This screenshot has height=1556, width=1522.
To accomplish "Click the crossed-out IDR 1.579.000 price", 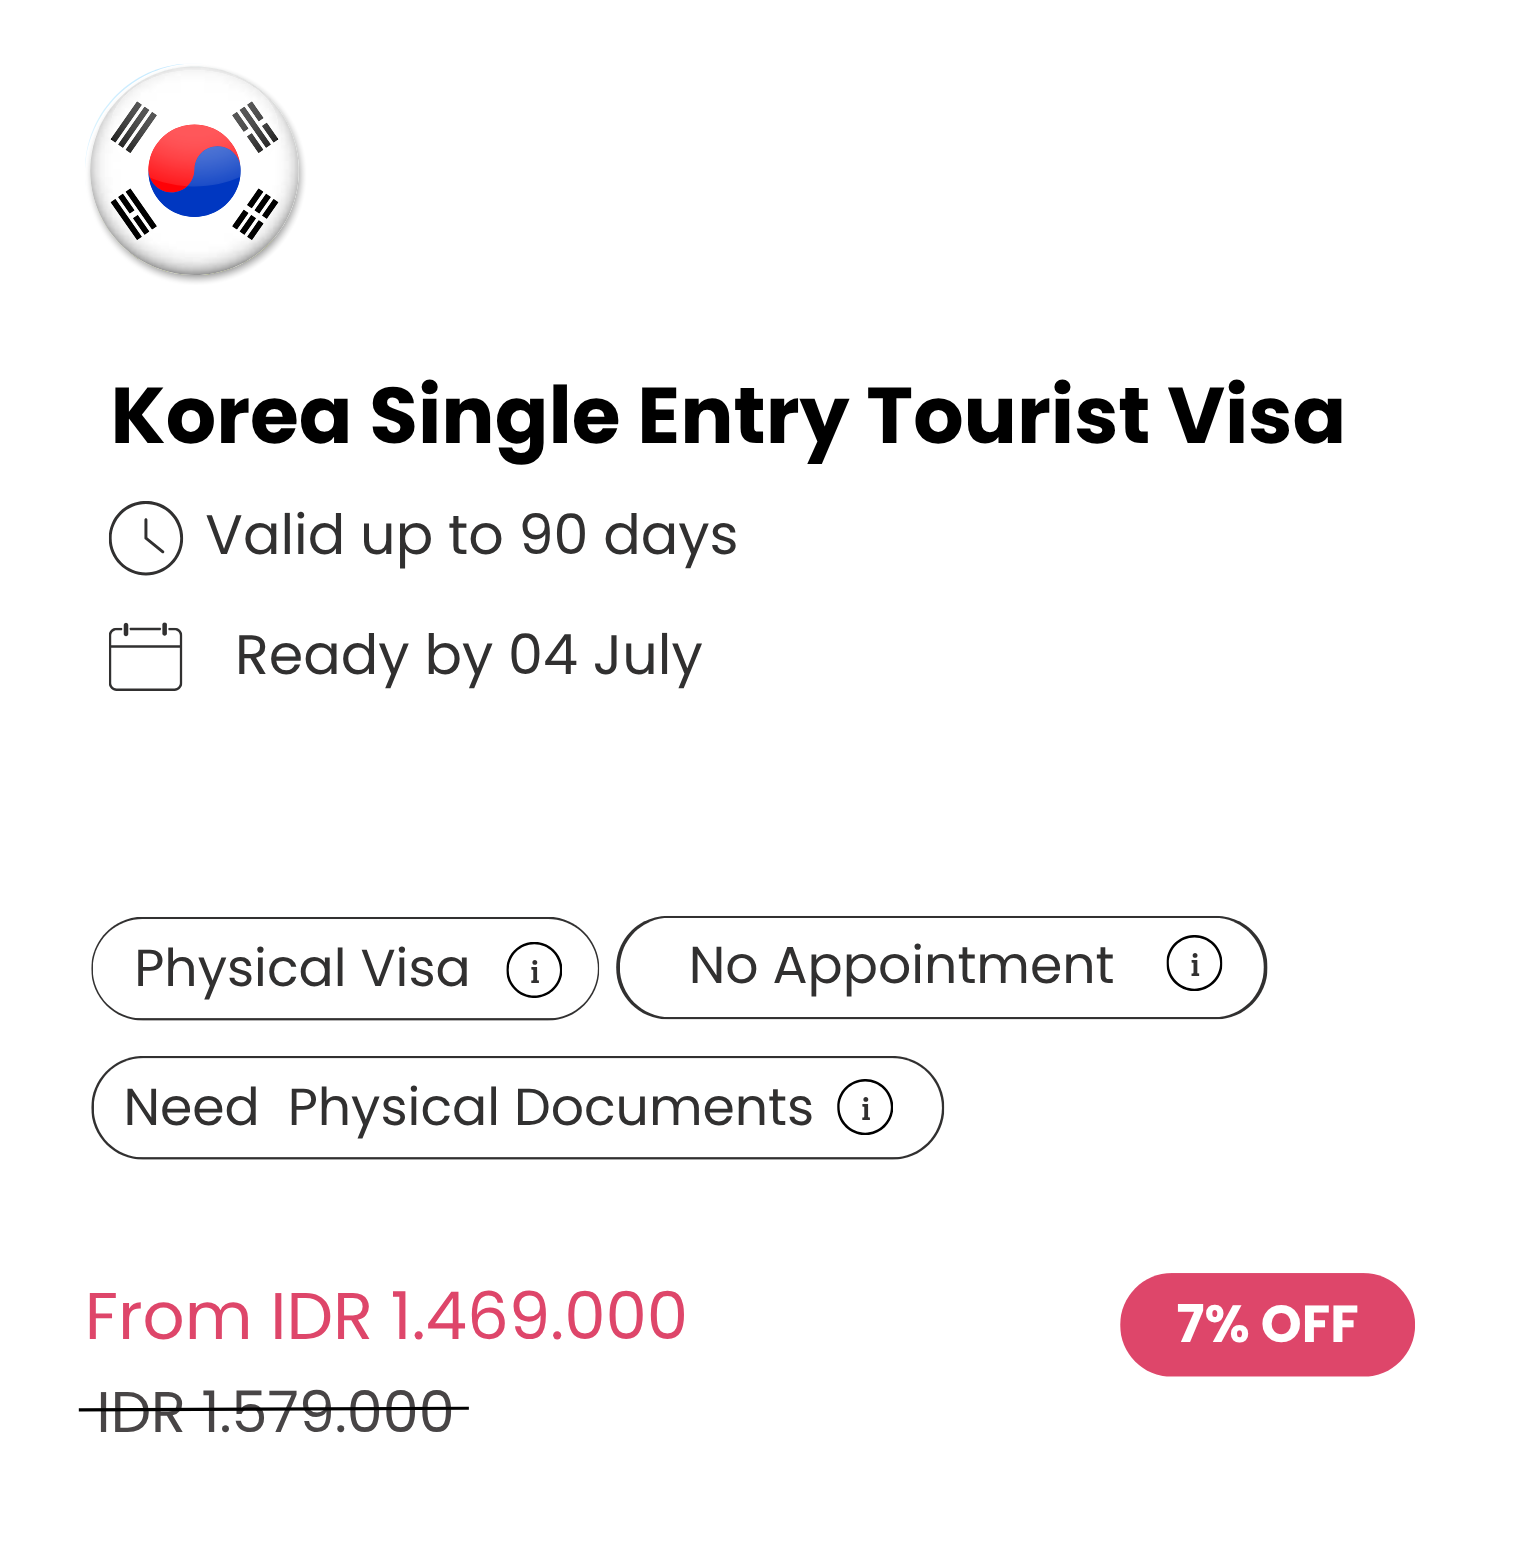I will (x=275, y=1411).
